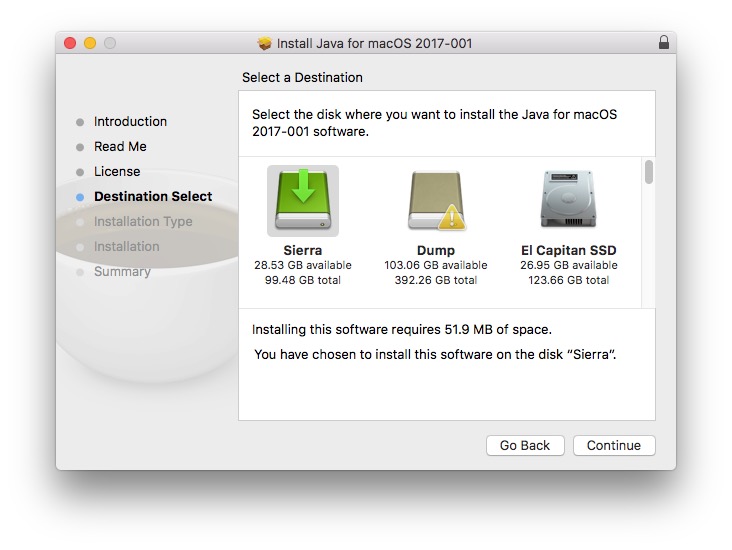This screenshot has height=550, width=732.
Task: Click "26.95 GB available" text
Action: [569, 265]
